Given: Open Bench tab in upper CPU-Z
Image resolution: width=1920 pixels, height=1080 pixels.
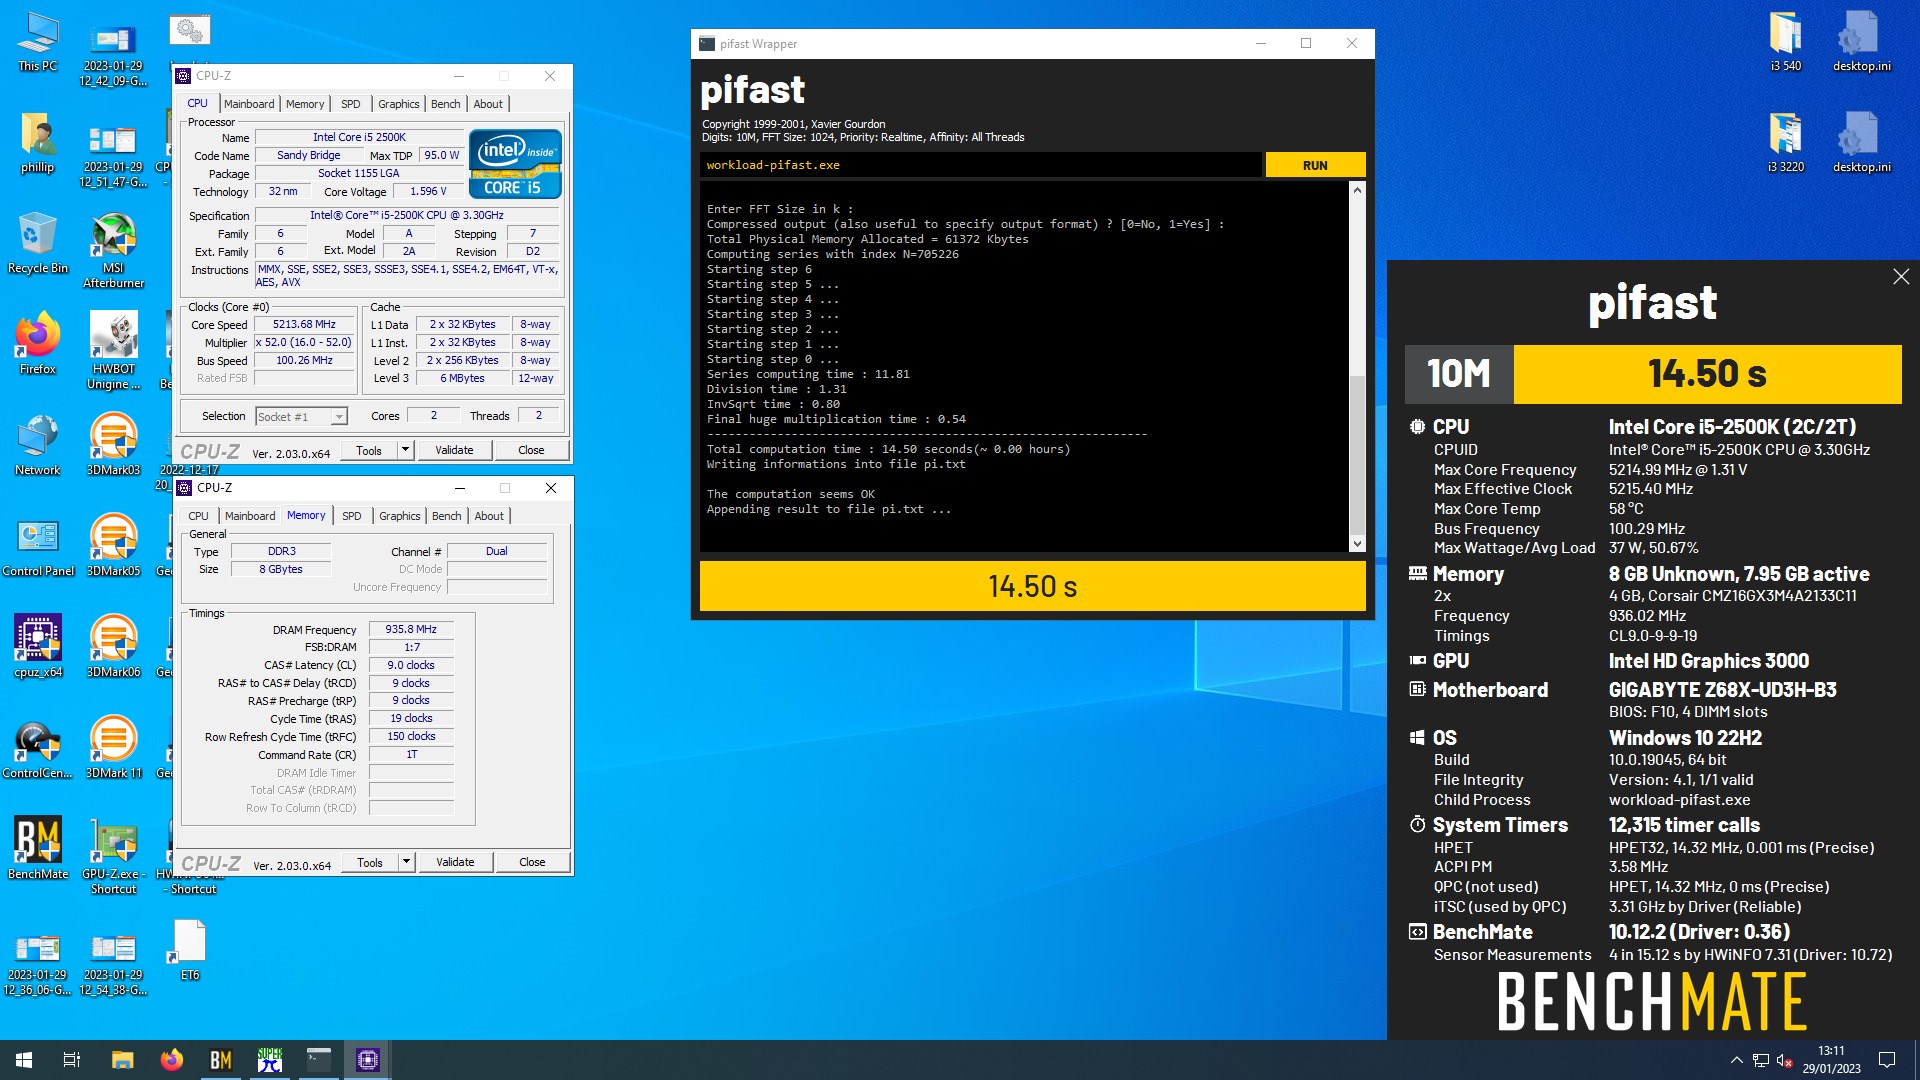Looking at the screenshot, I should tap(446, 104).
